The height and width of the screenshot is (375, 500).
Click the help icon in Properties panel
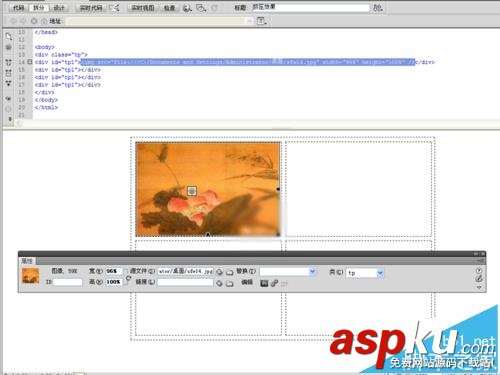click(479, 271)
